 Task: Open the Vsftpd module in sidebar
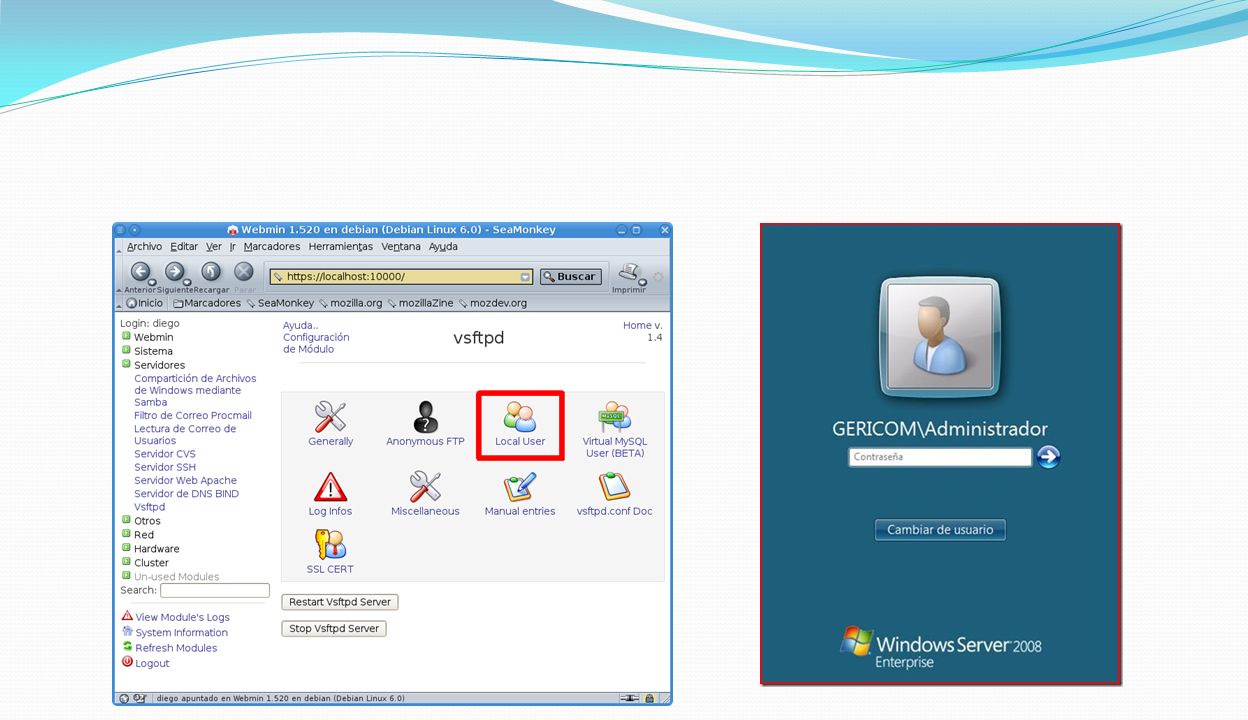[150, 507]
